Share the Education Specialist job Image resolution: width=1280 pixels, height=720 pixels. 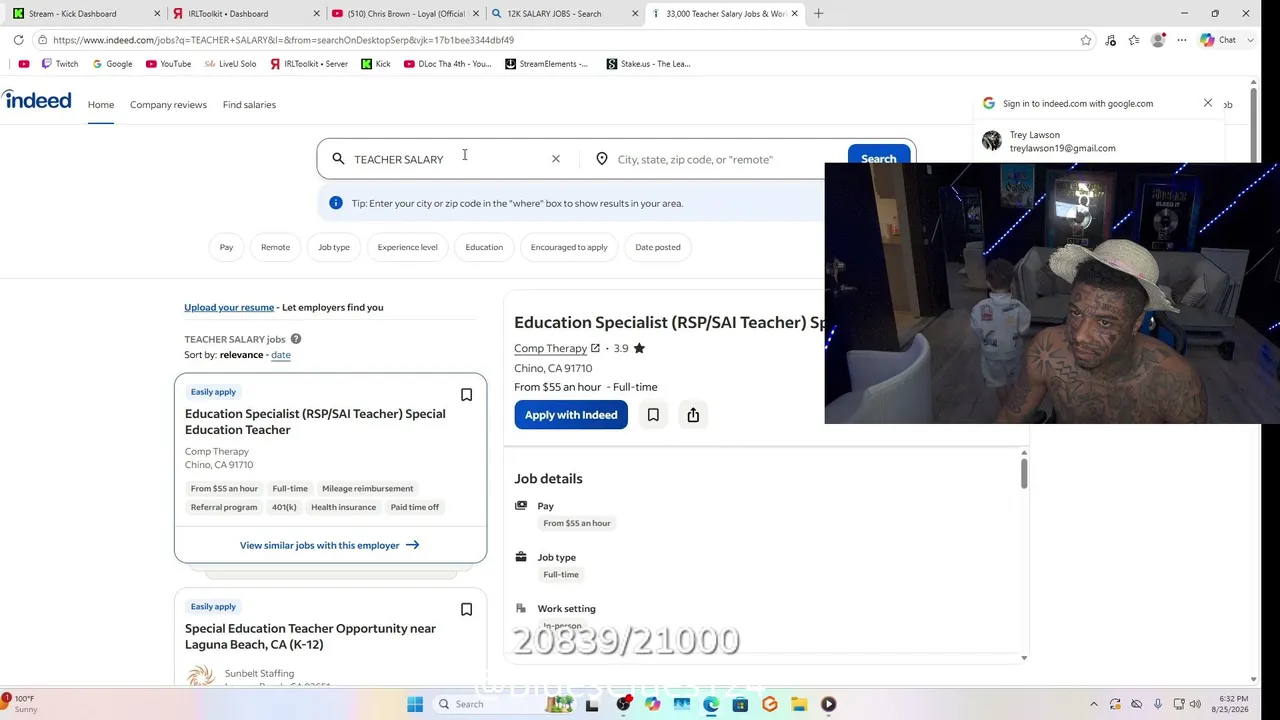[693, 415]
